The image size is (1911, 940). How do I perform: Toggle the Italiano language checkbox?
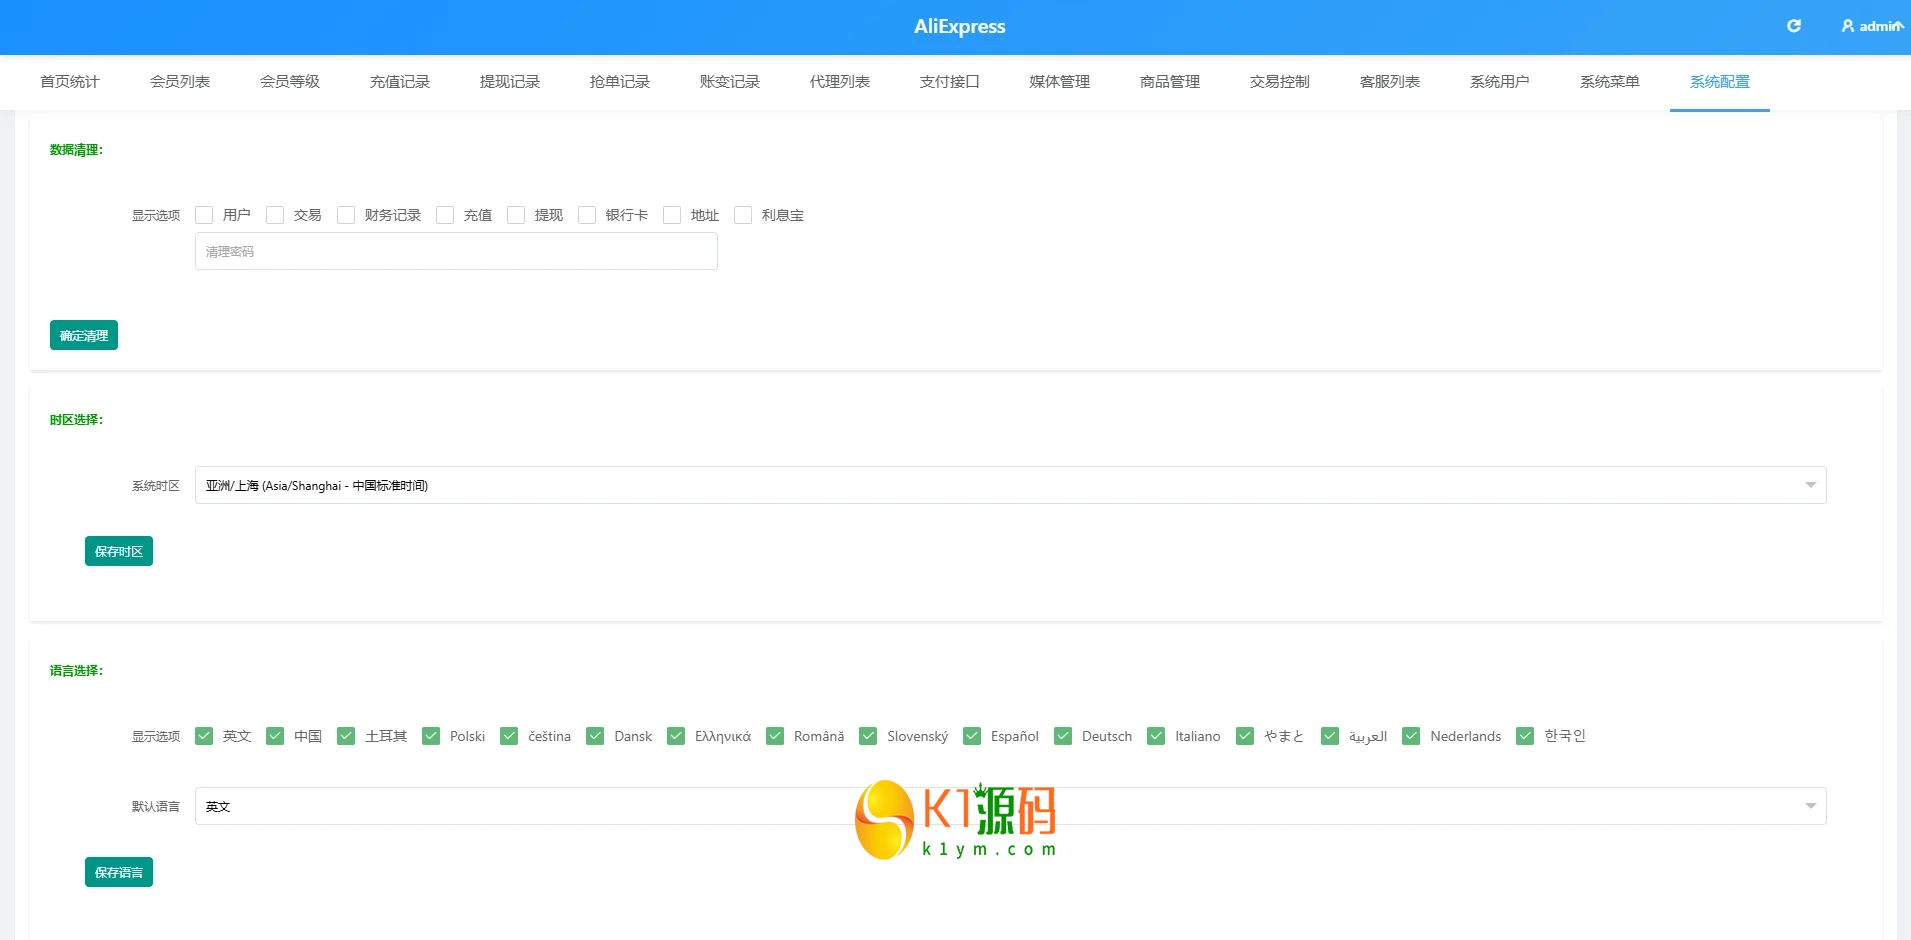pos(1156,736)
